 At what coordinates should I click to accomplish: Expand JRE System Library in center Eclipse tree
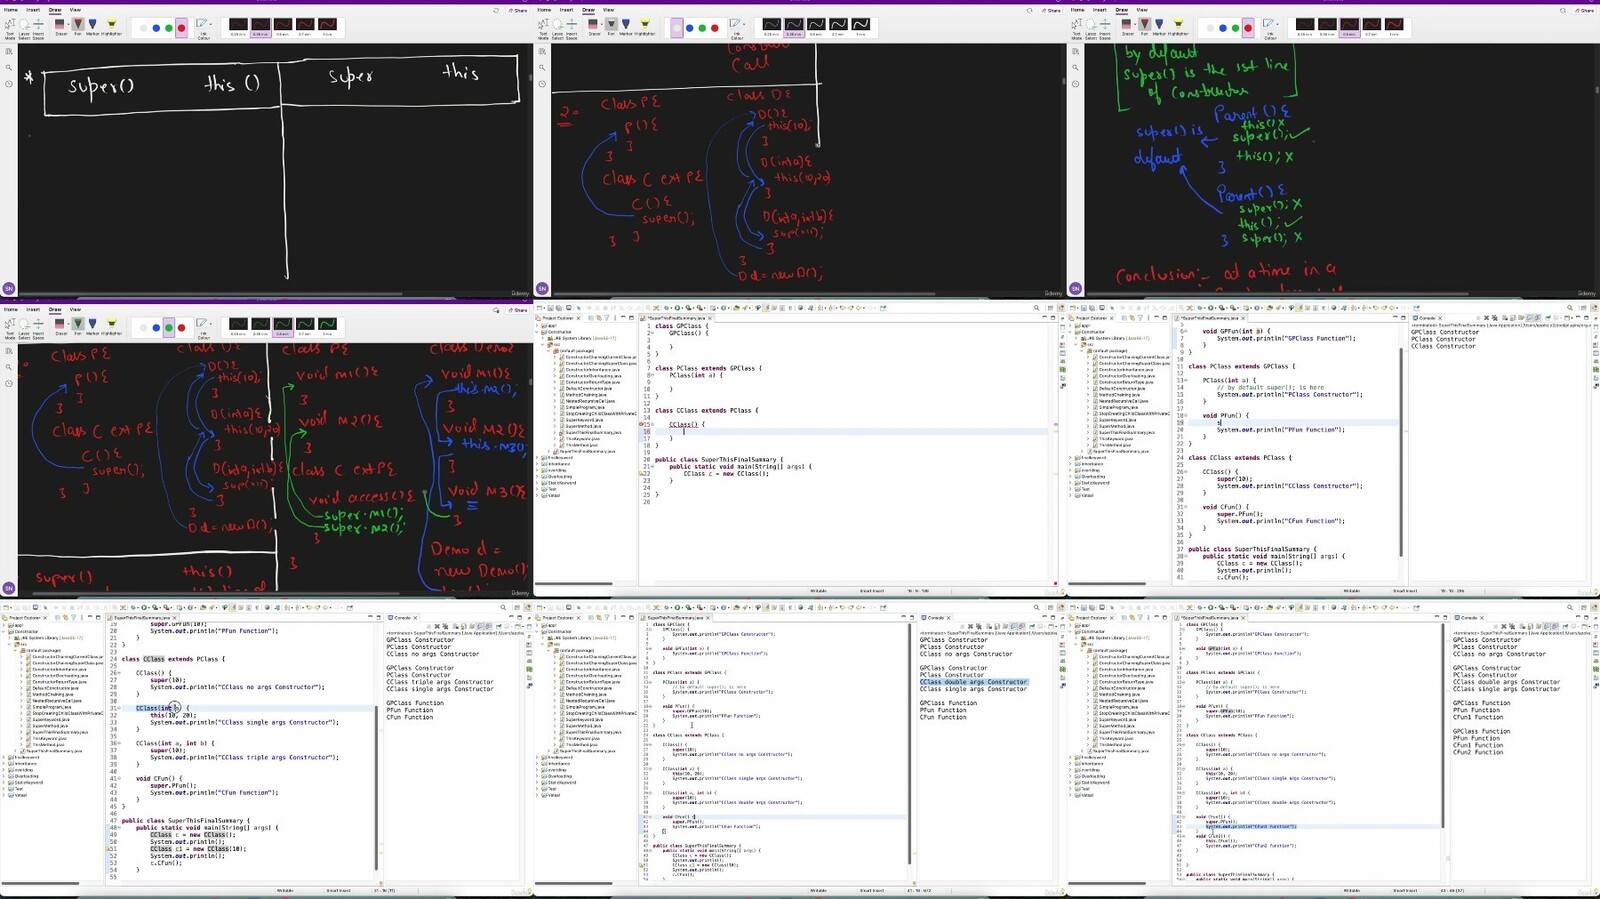(x=542, y=338)
